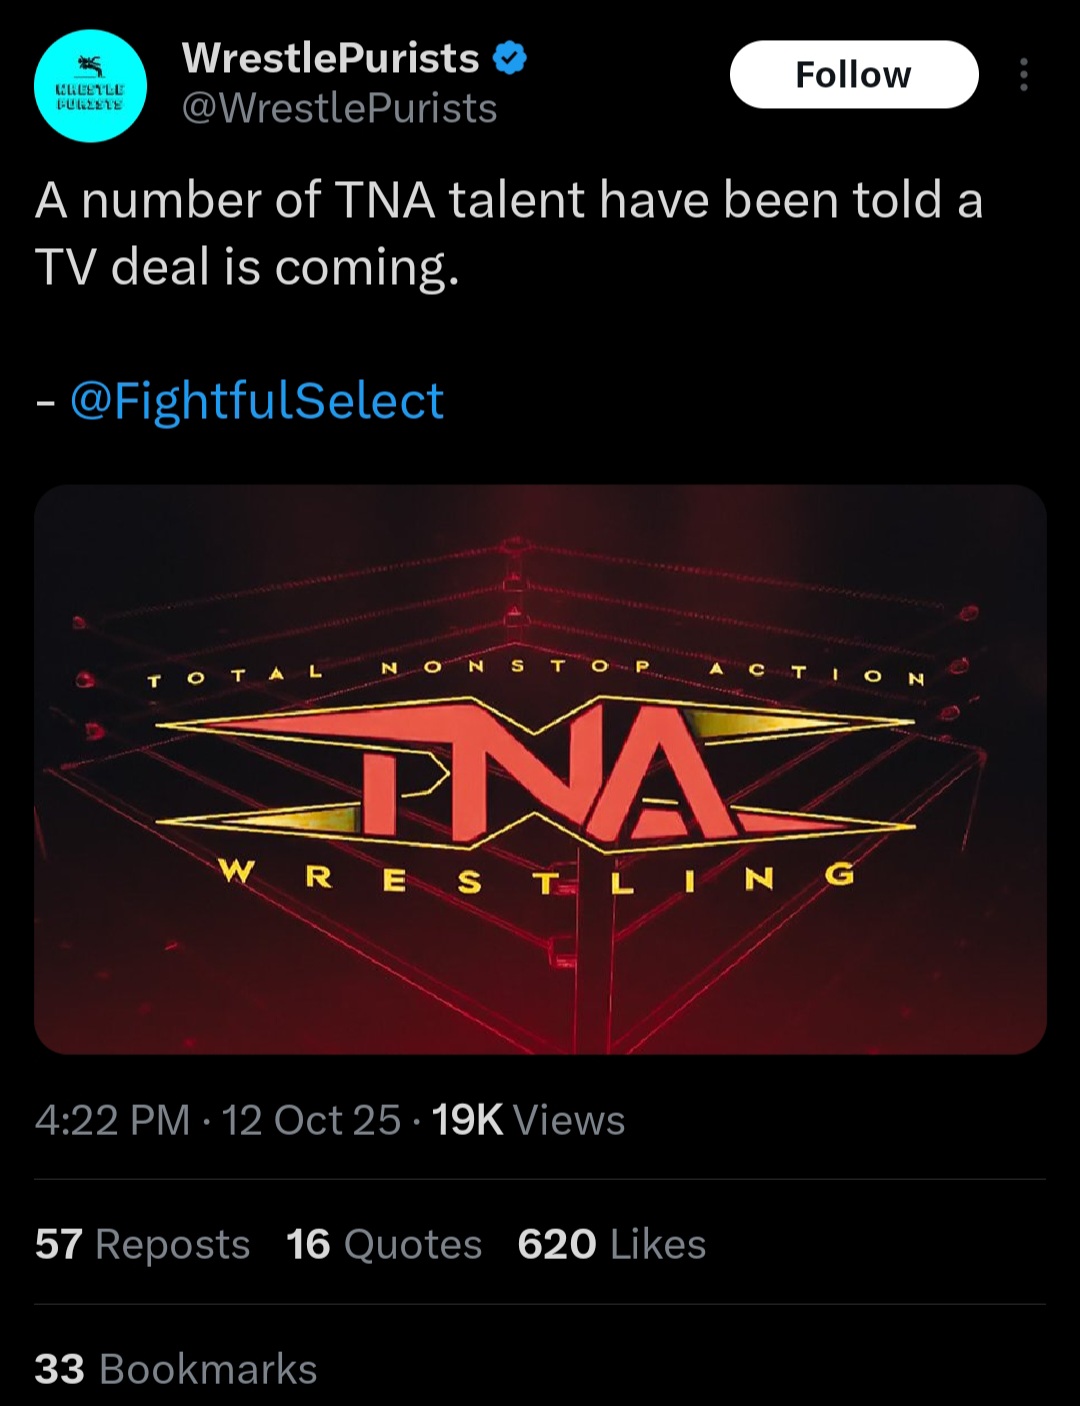Screen dimensions: 1080x1406
Task: Click the 12 Oct 25 date
Action: point(311,1121)
